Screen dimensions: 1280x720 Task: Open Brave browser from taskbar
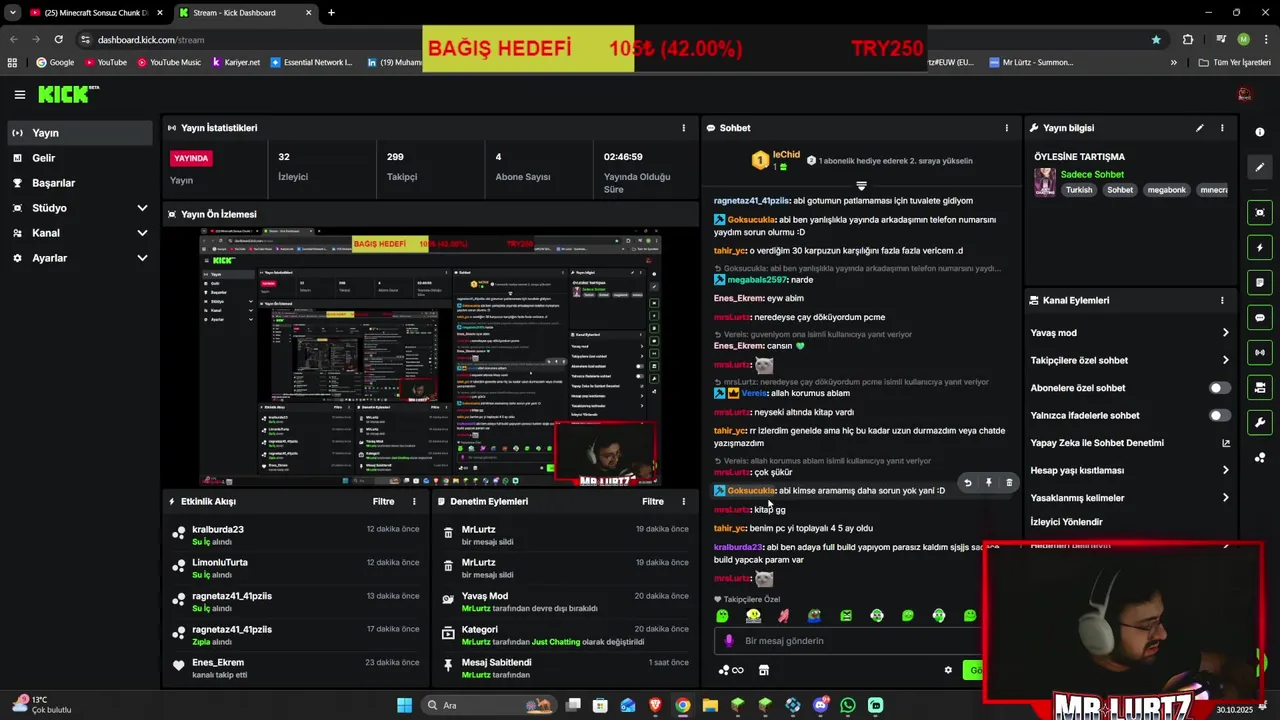coord(655,705)
